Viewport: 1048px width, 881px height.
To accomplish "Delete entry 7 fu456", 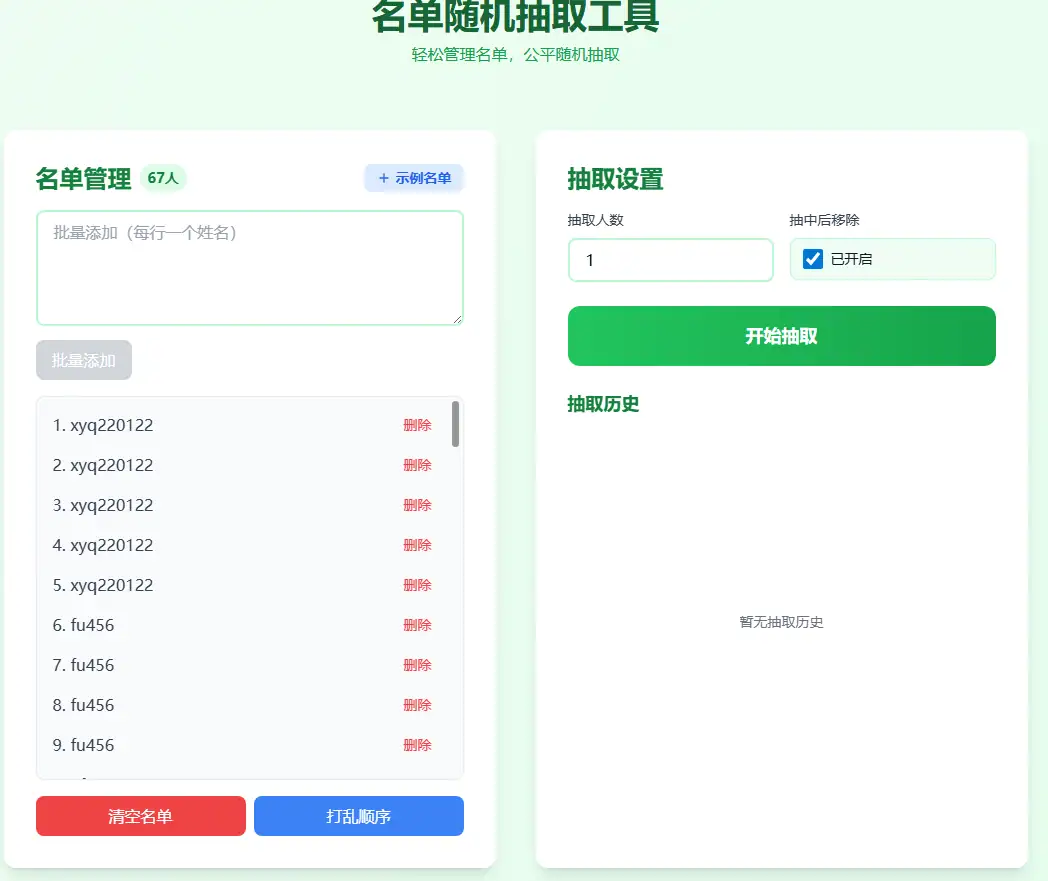I will click(x=417, y=665).
